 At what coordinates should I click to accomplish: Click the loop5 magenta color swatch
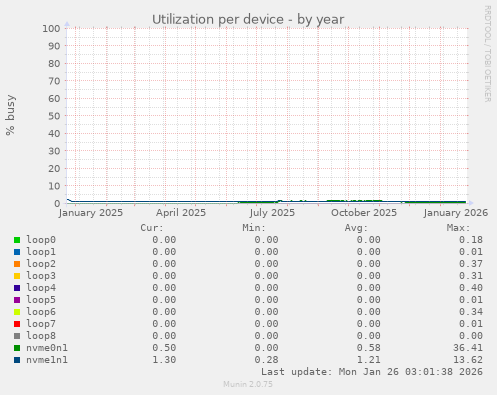17,300
